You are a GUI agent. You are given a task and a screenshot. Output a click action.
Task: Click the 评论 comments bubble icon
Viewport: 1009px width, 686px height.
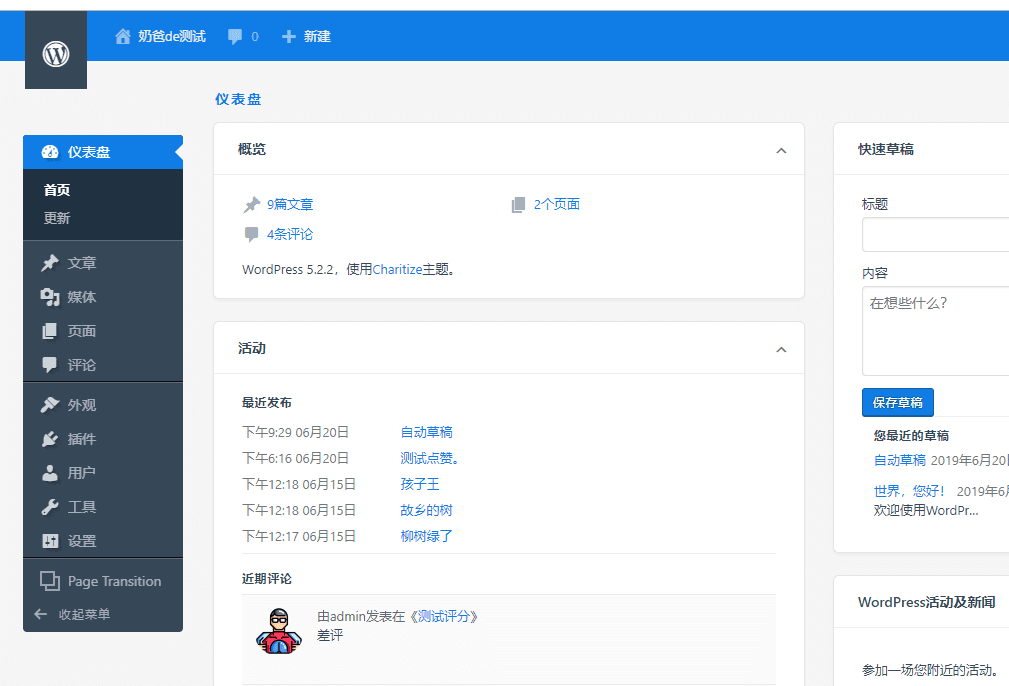tap(48, 365)
